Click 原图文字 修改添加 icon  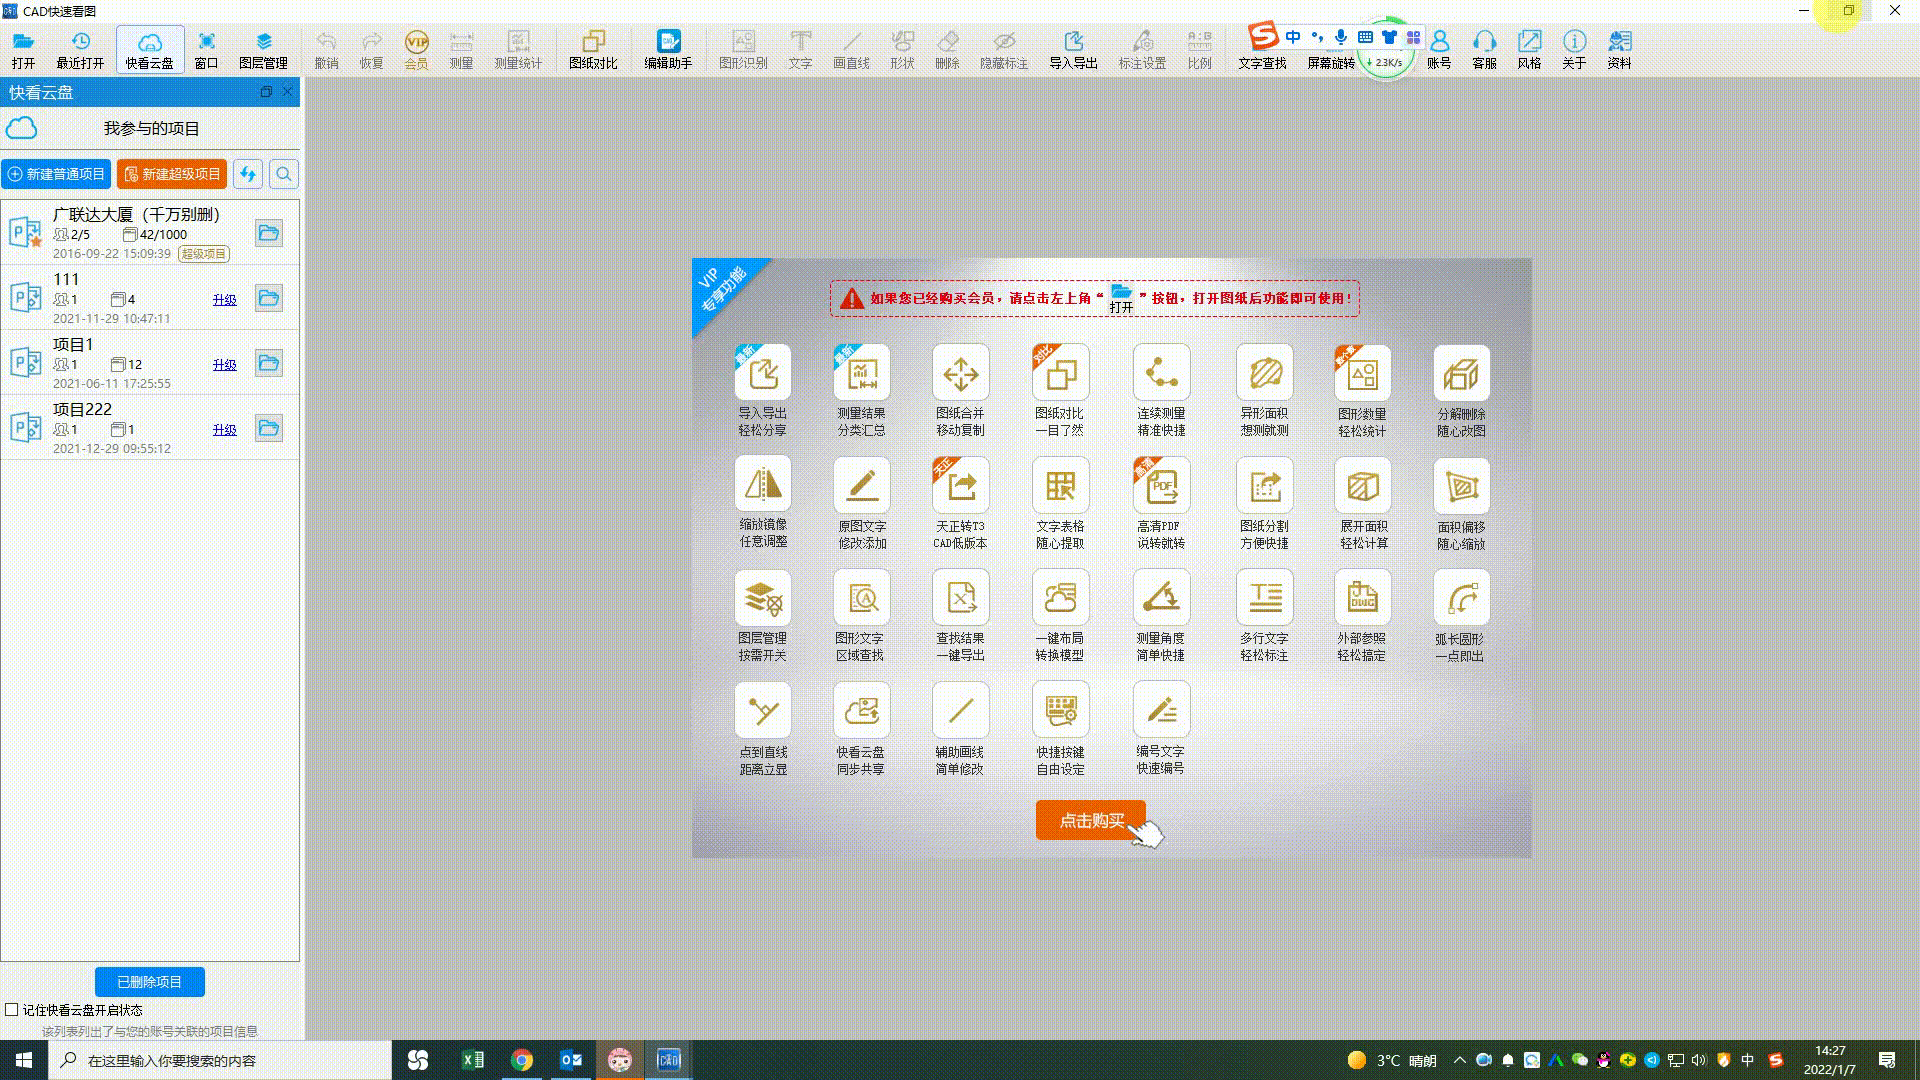(862, 486)
